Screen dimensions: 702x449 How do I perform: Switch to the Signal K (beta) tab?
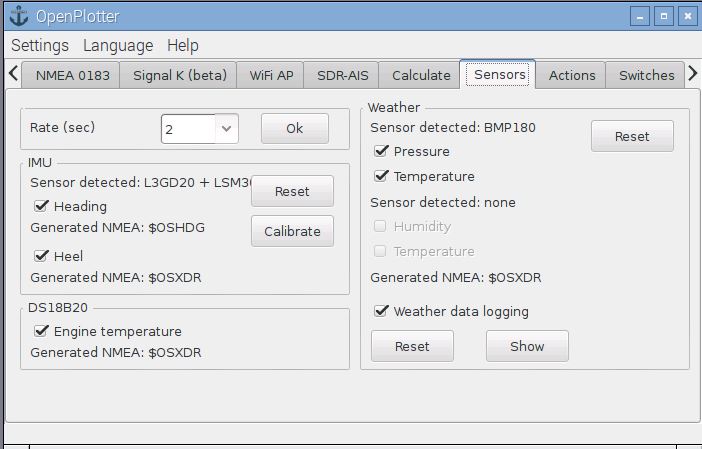[x=180, y=75]
